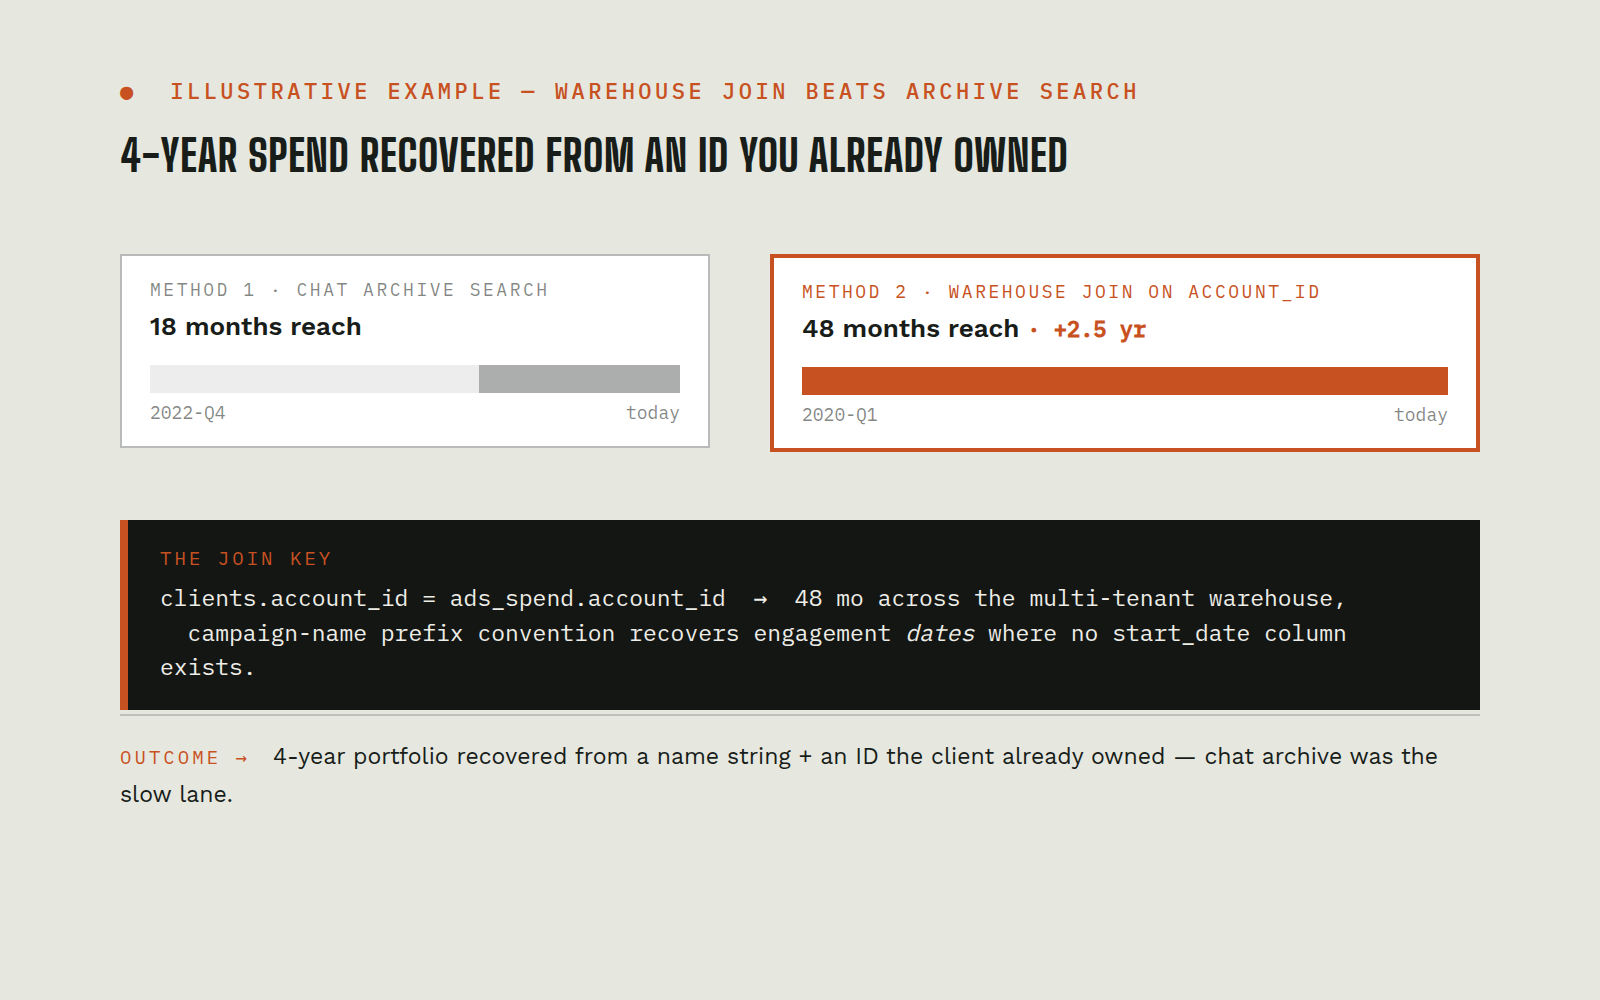Select the label "METHOD 1 · CHAT ARCHIVE SEARCH"
The width and height of the screenshot is (1600, 1000).
(x=349, y=290)
